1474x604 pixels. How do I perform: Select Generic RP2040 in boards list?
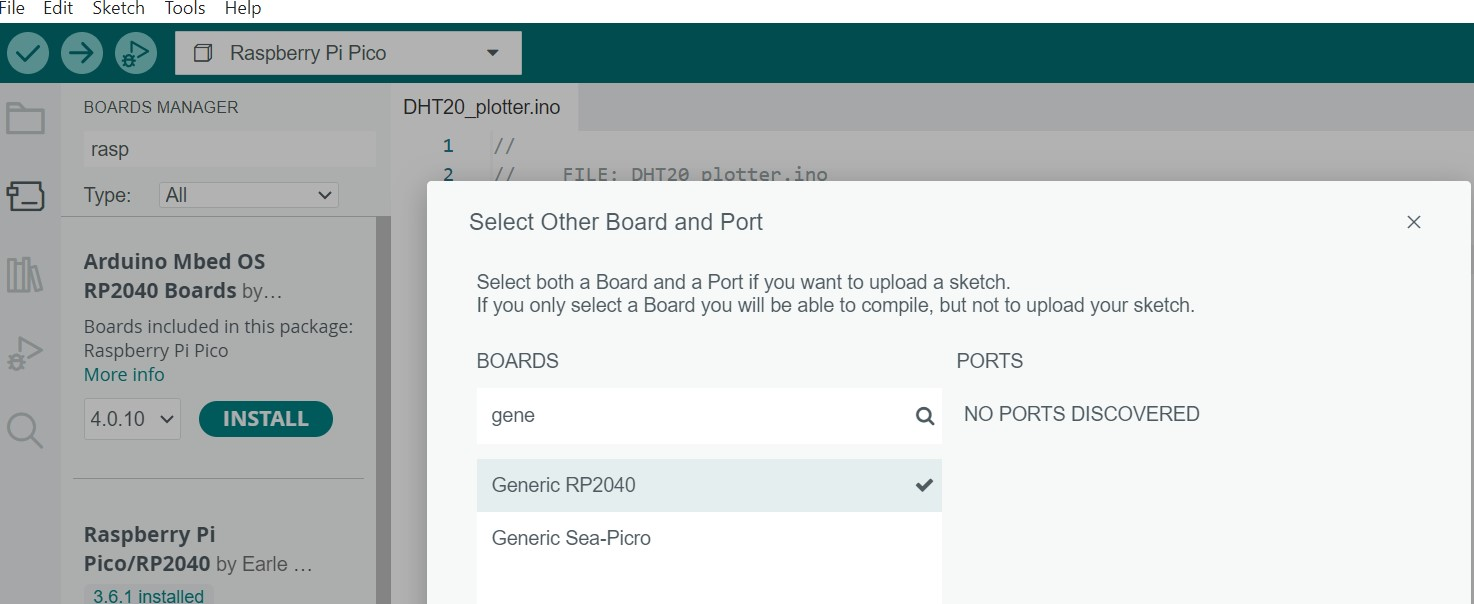point(709,485)
